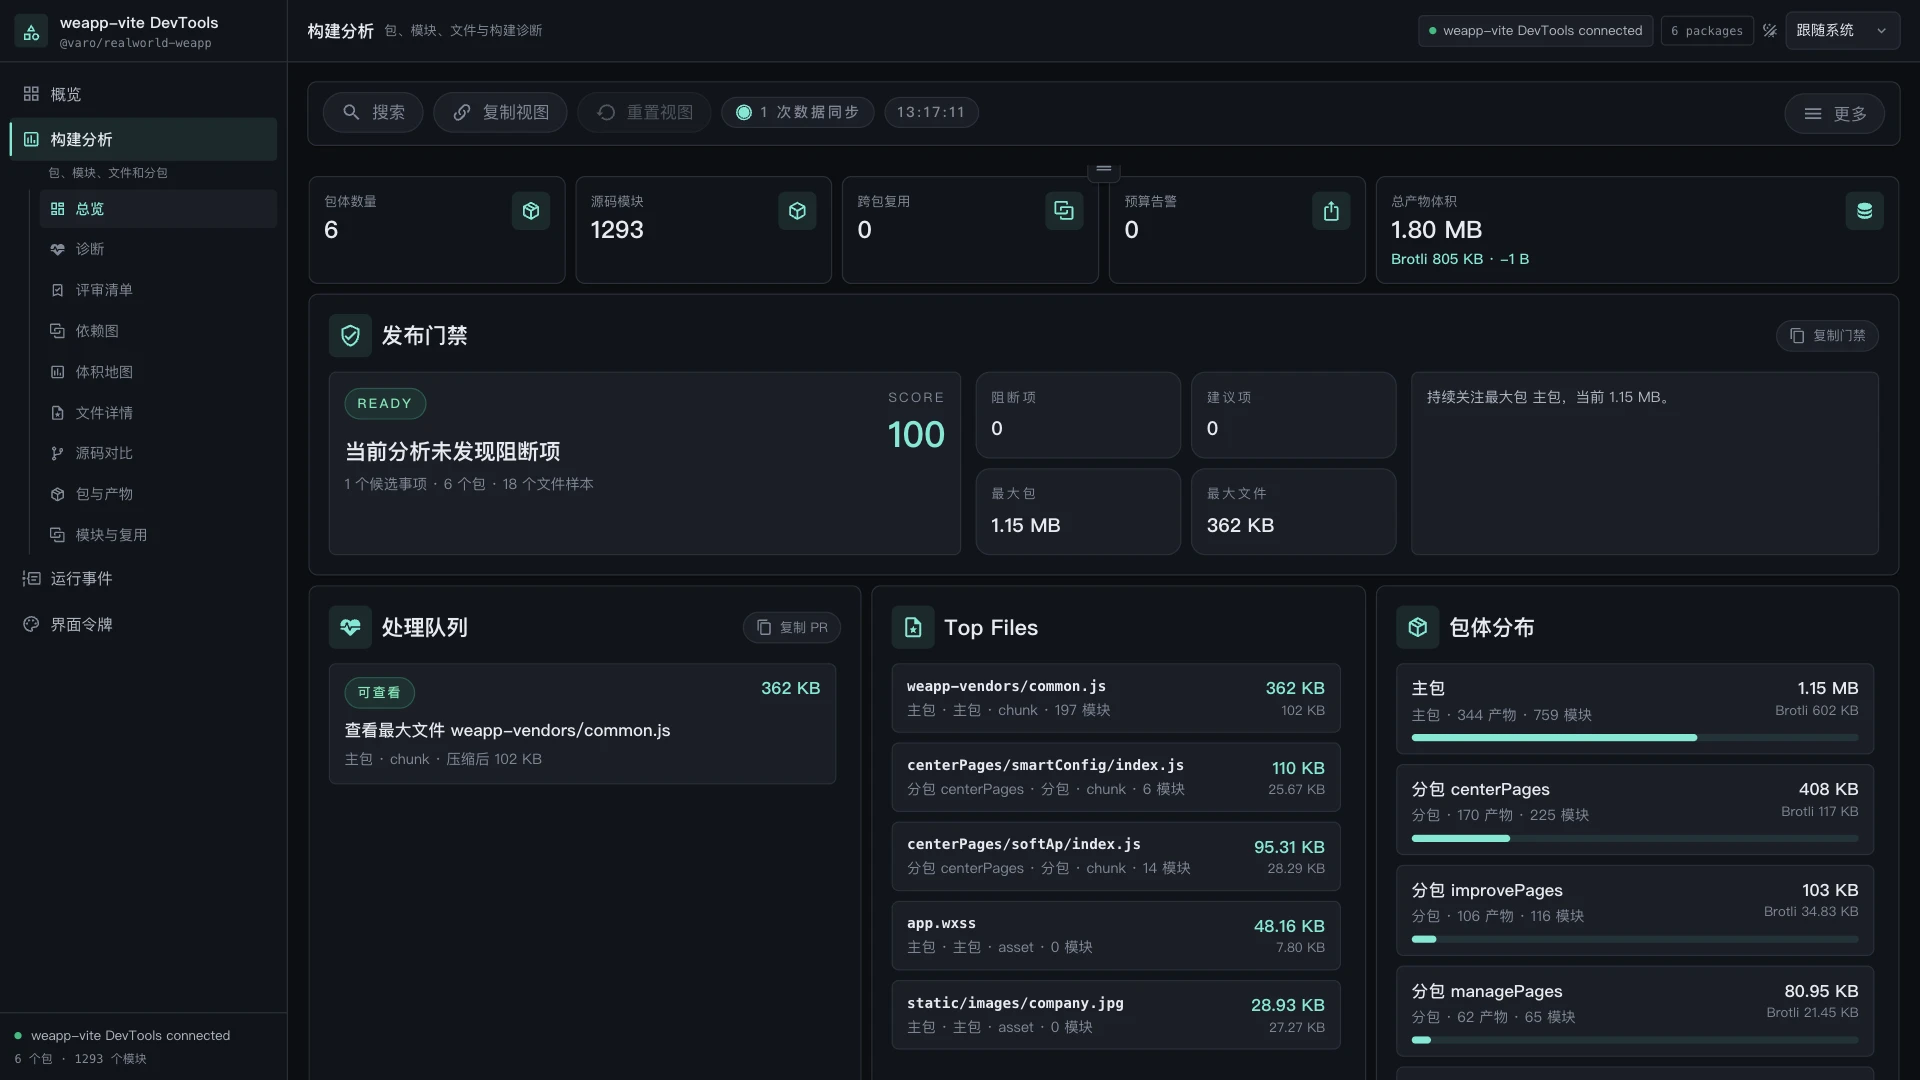
Task: Click the Top Files document icon
Action: click(x=913, y=628)
